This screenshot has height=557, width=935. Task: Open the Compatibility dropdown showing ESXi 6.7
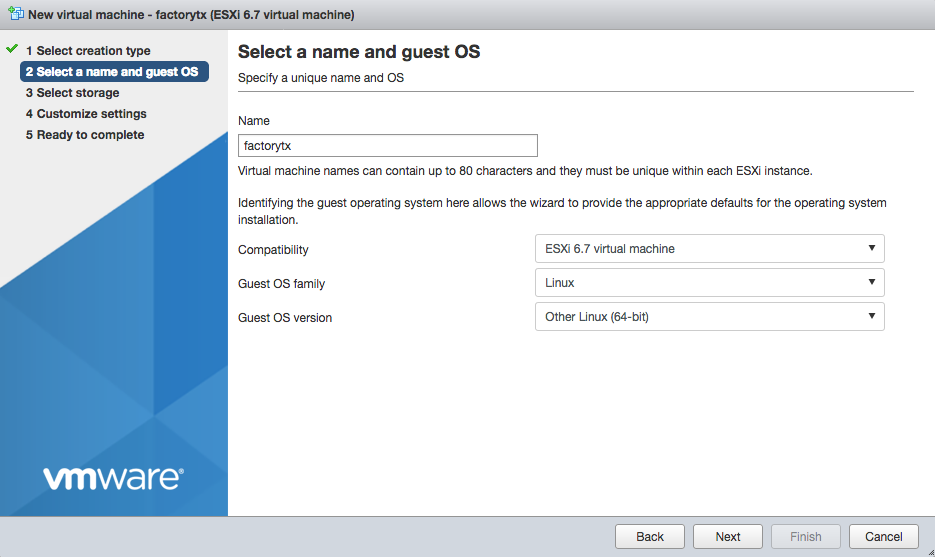click(x=709, y=249)
